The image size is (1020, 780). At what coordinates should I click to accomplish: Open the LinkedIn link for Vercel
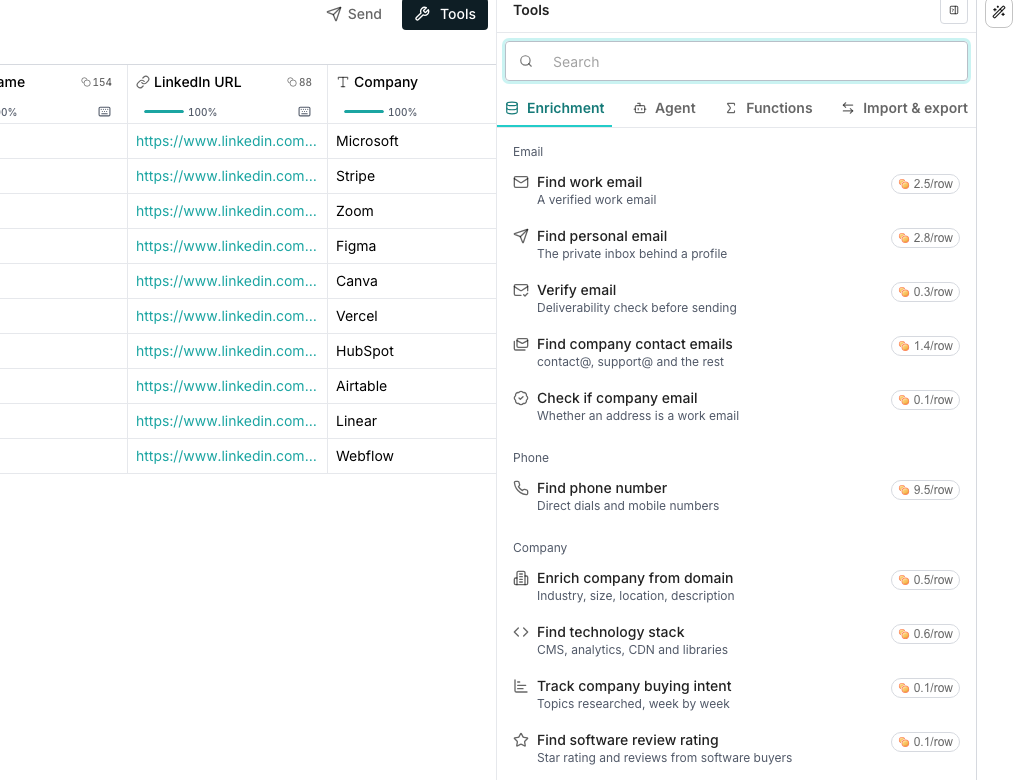pos(226,316)
